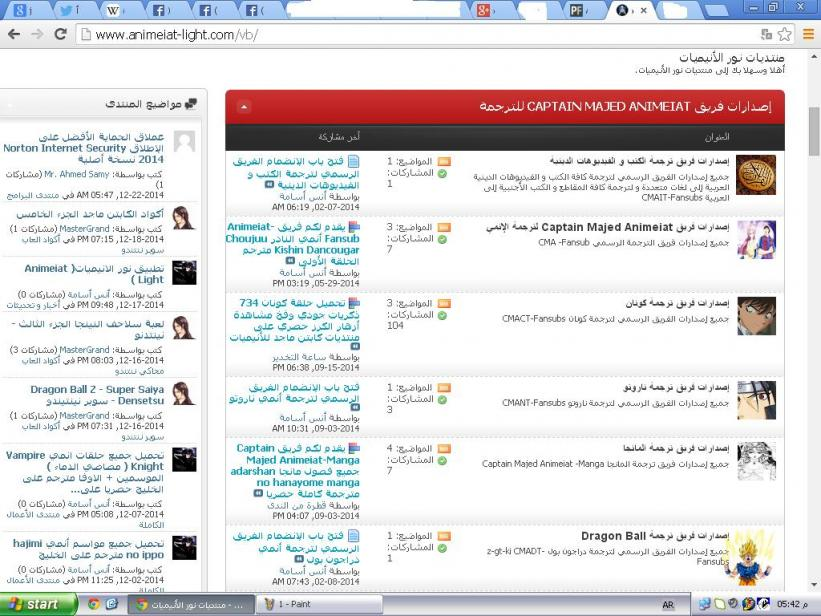This screenshot has height=616, width=821.
Task: Open hajimi no ippo seasons topic
Action: (x=88, y=549)
